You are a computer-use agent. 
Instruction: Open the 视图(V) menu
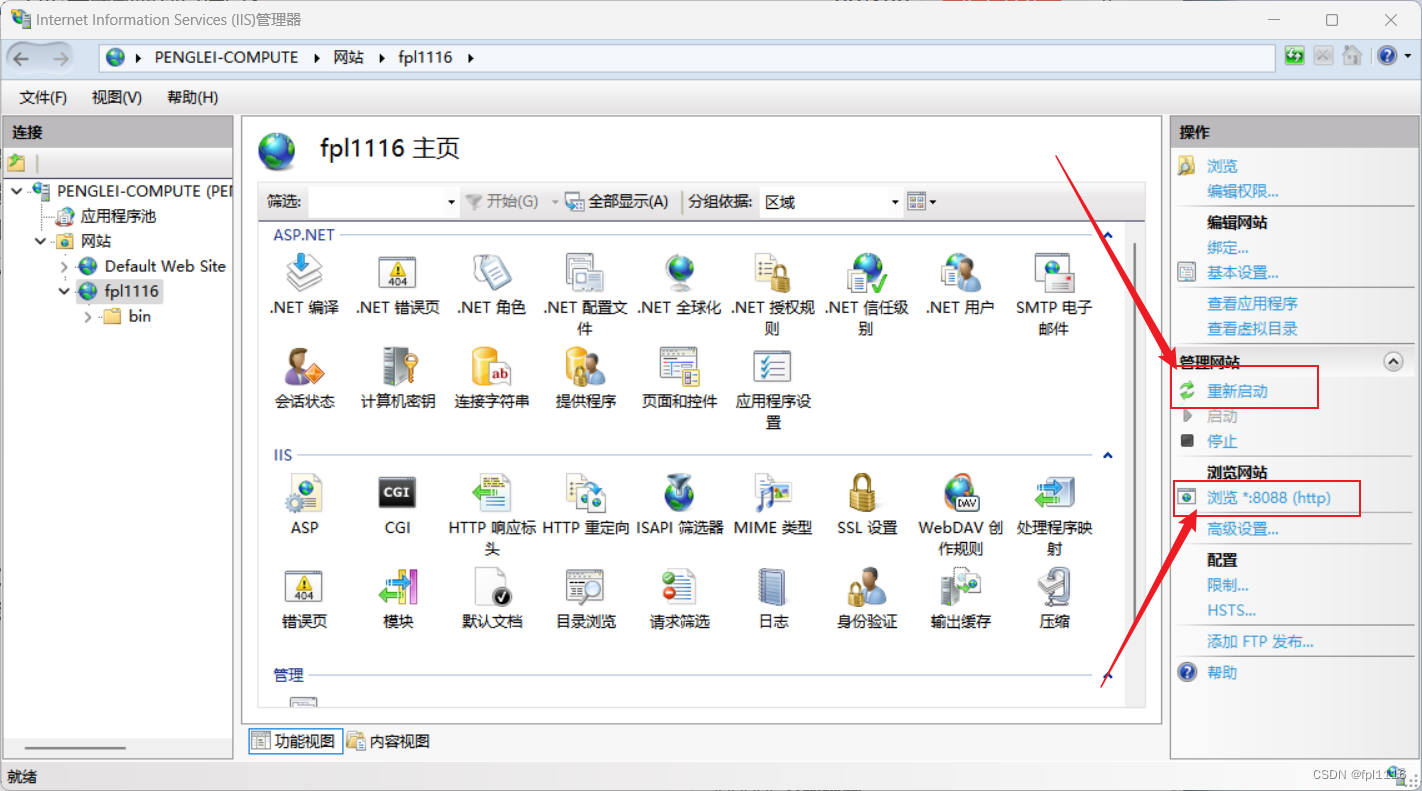[x=116, y=97]
